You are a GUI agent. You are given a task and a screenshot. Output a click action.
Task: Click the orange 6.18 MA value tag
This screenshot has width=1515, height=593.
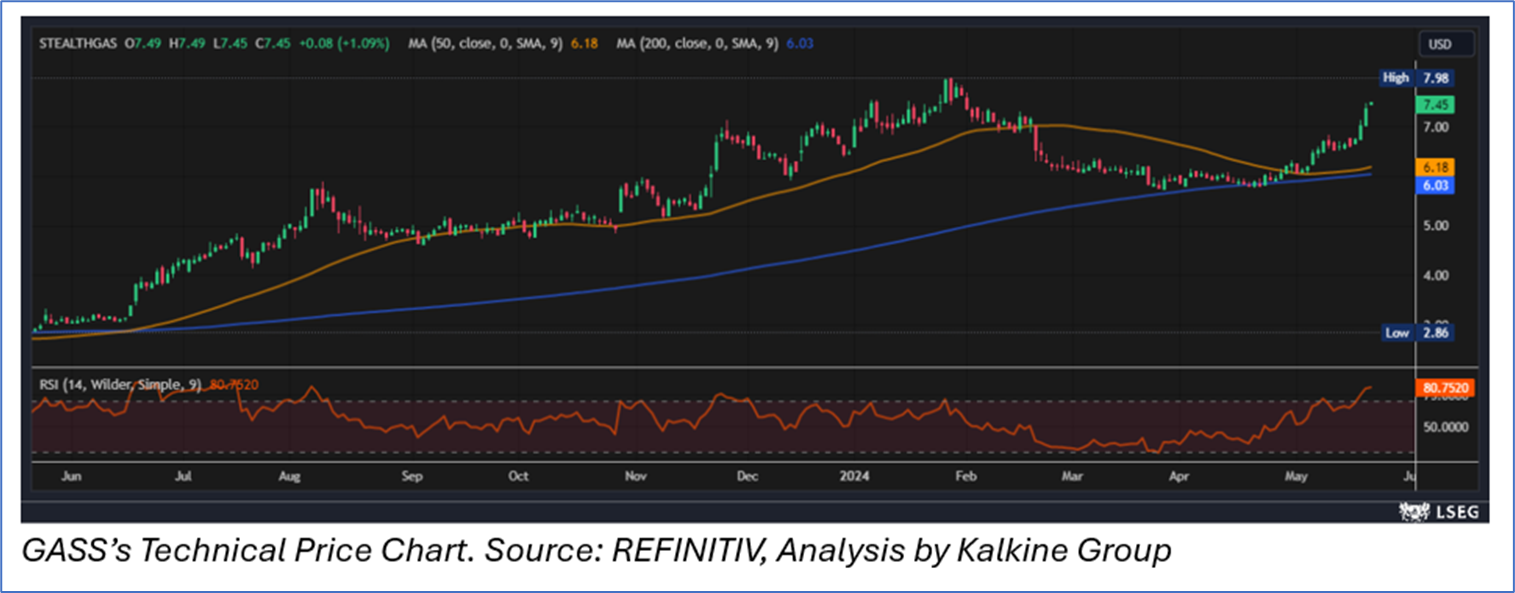pyautogui.click(x=1434, y=167)
